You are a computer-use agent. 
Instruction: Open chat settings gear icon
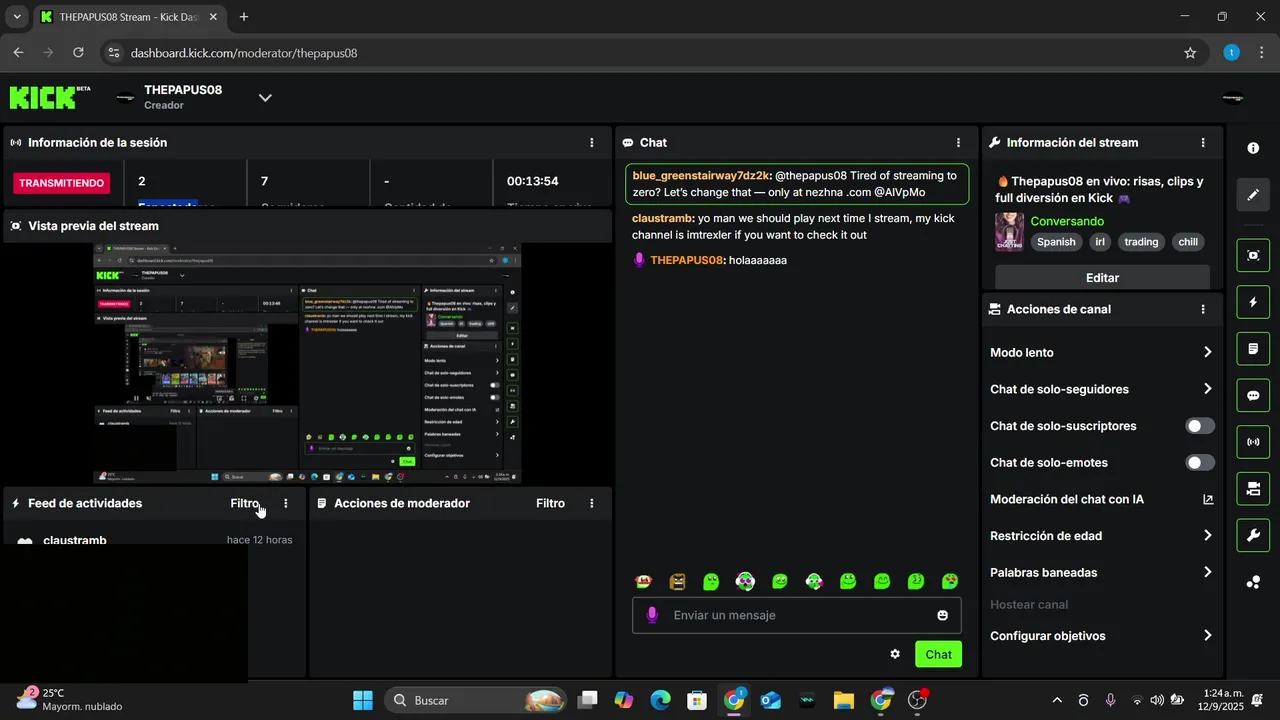895,654
